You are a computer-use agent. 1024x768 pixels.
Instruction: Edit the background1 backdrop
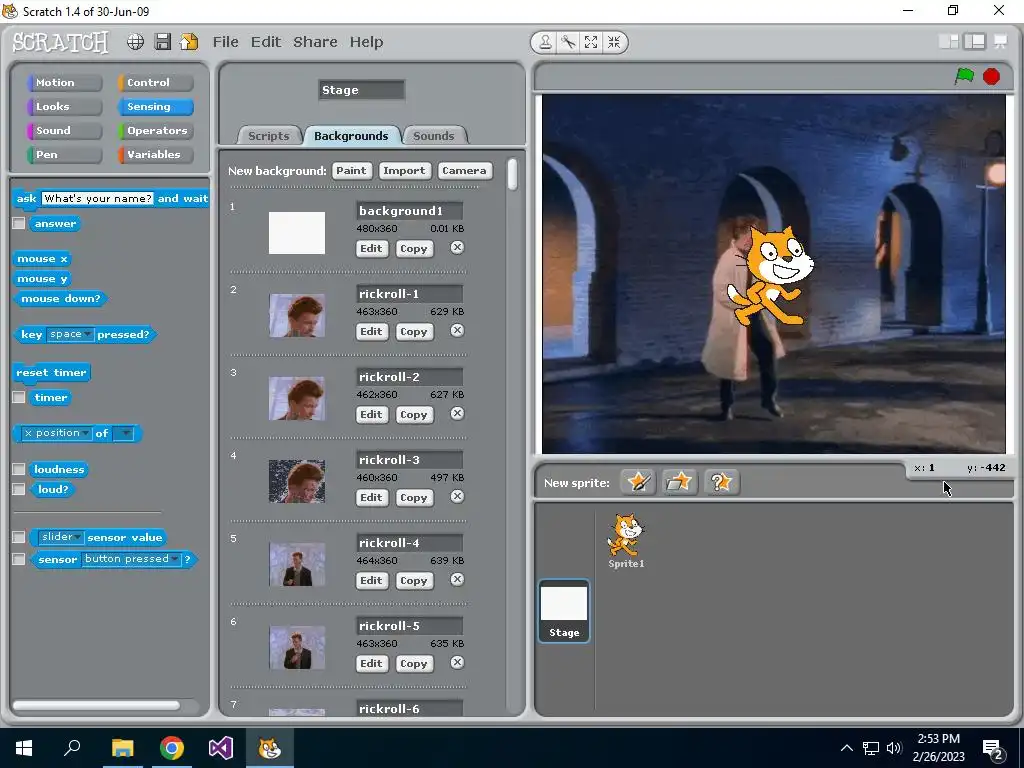click(x=372, y=249)
